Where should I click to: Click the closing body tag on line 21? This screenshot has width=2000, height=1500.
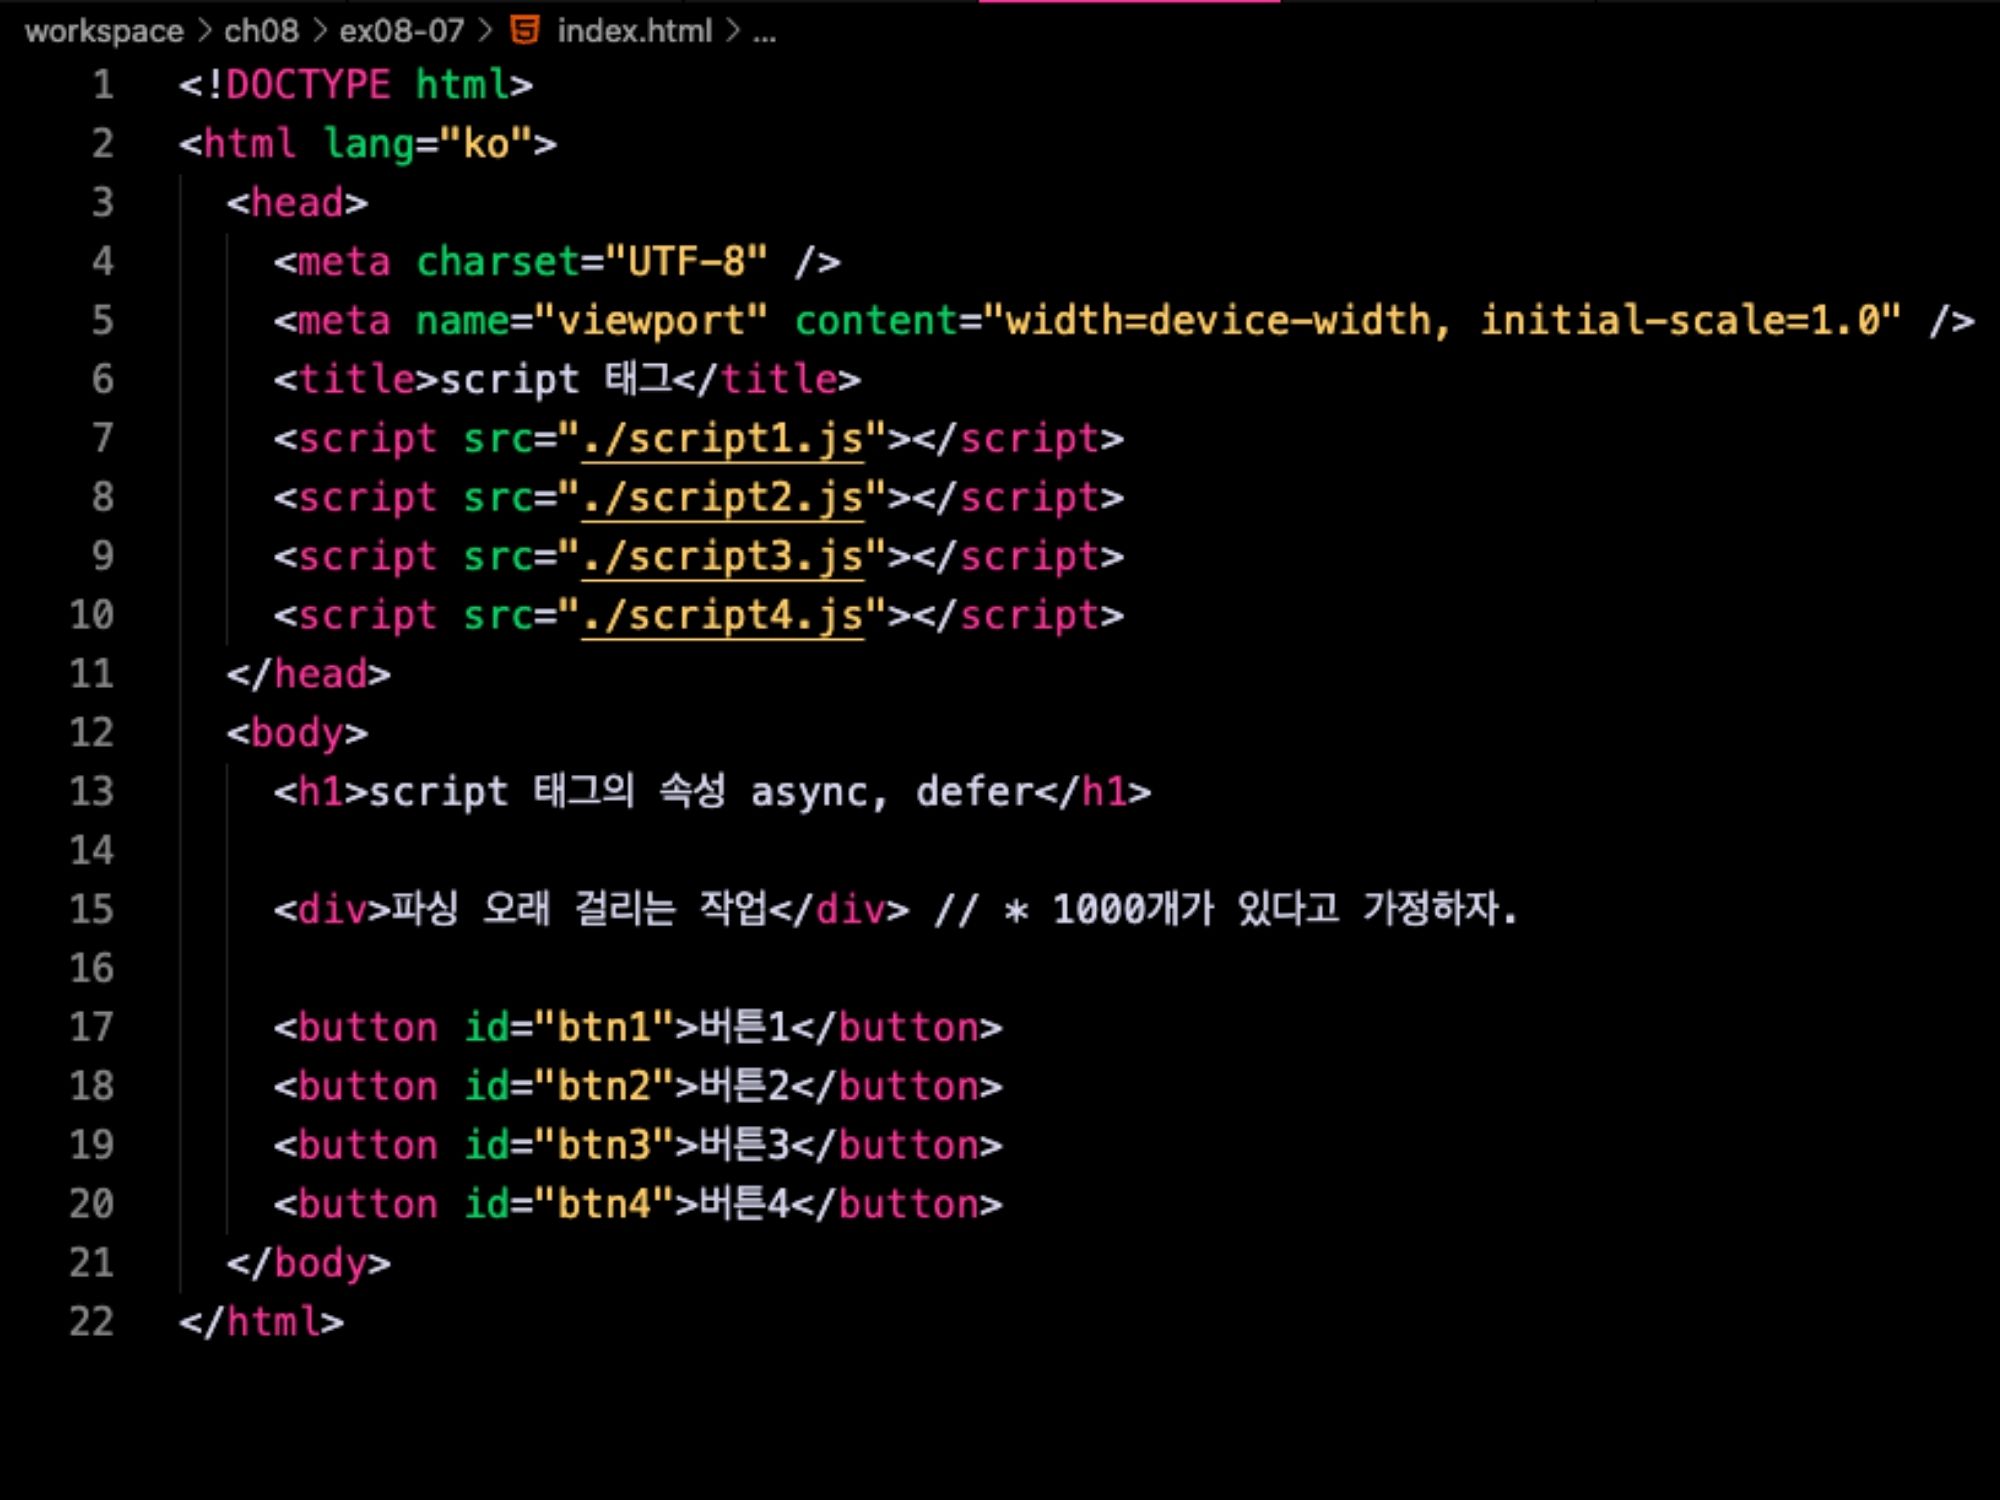click(x=308, y=1263)
